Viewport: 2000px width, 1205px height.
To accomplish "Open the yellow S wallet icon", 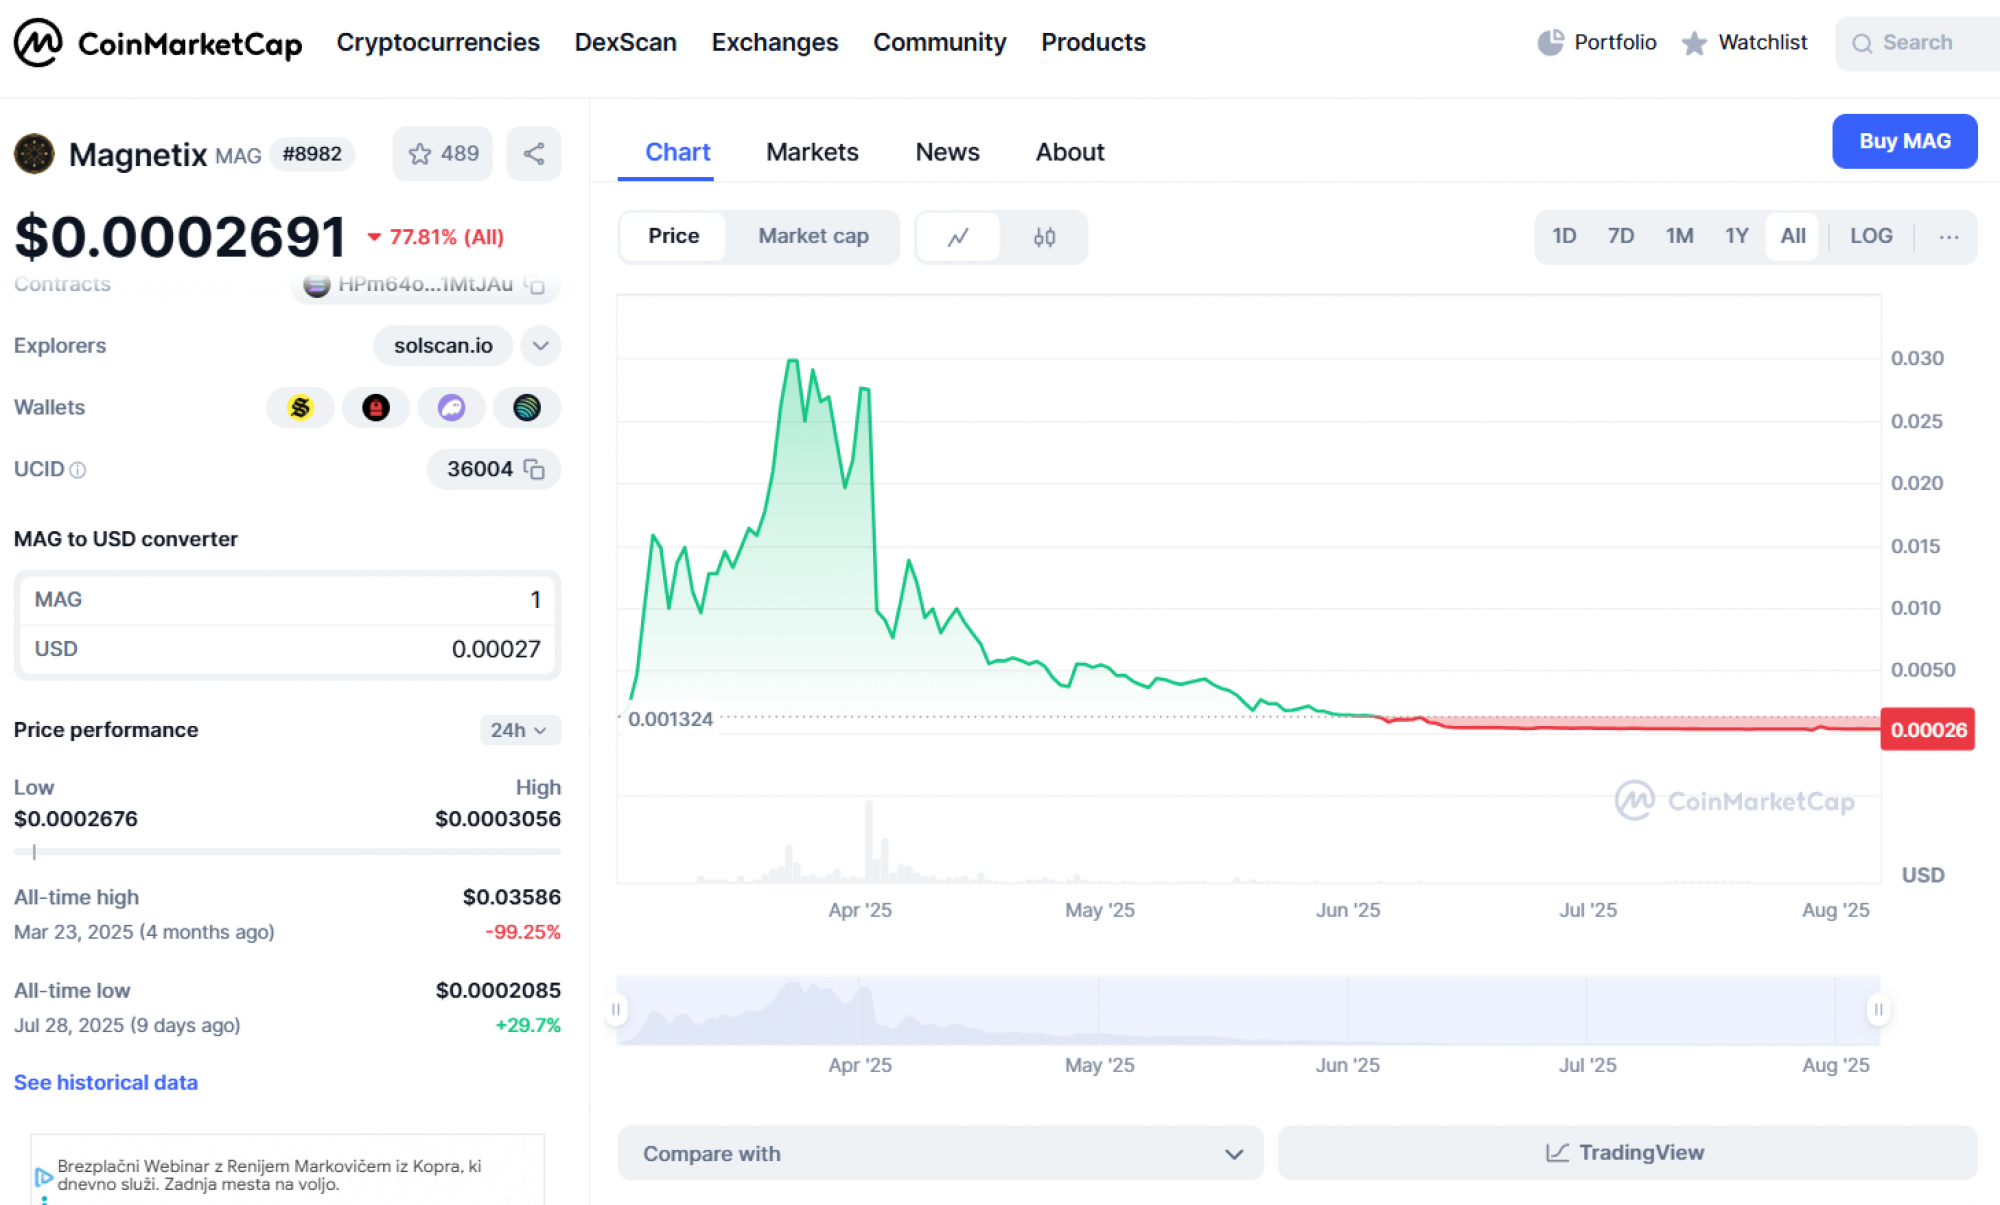I will 300,408.
